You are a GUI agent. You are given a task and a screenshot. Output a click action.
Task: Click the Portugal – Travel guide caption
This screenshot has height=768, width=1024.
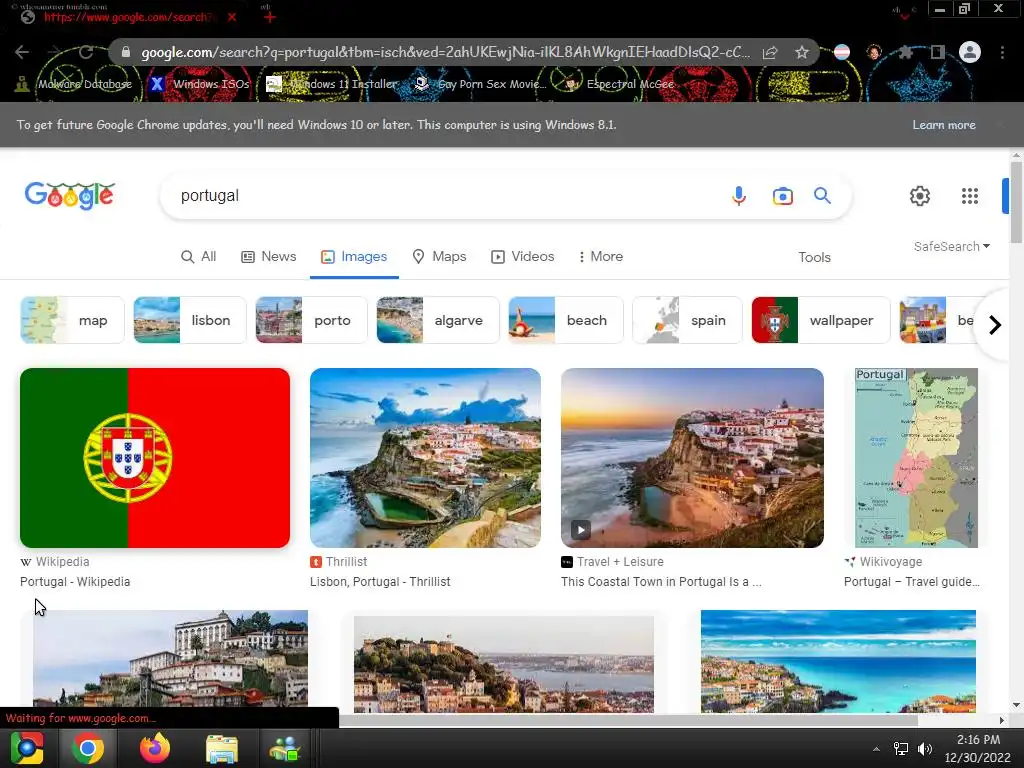click(x=912, y=581)
